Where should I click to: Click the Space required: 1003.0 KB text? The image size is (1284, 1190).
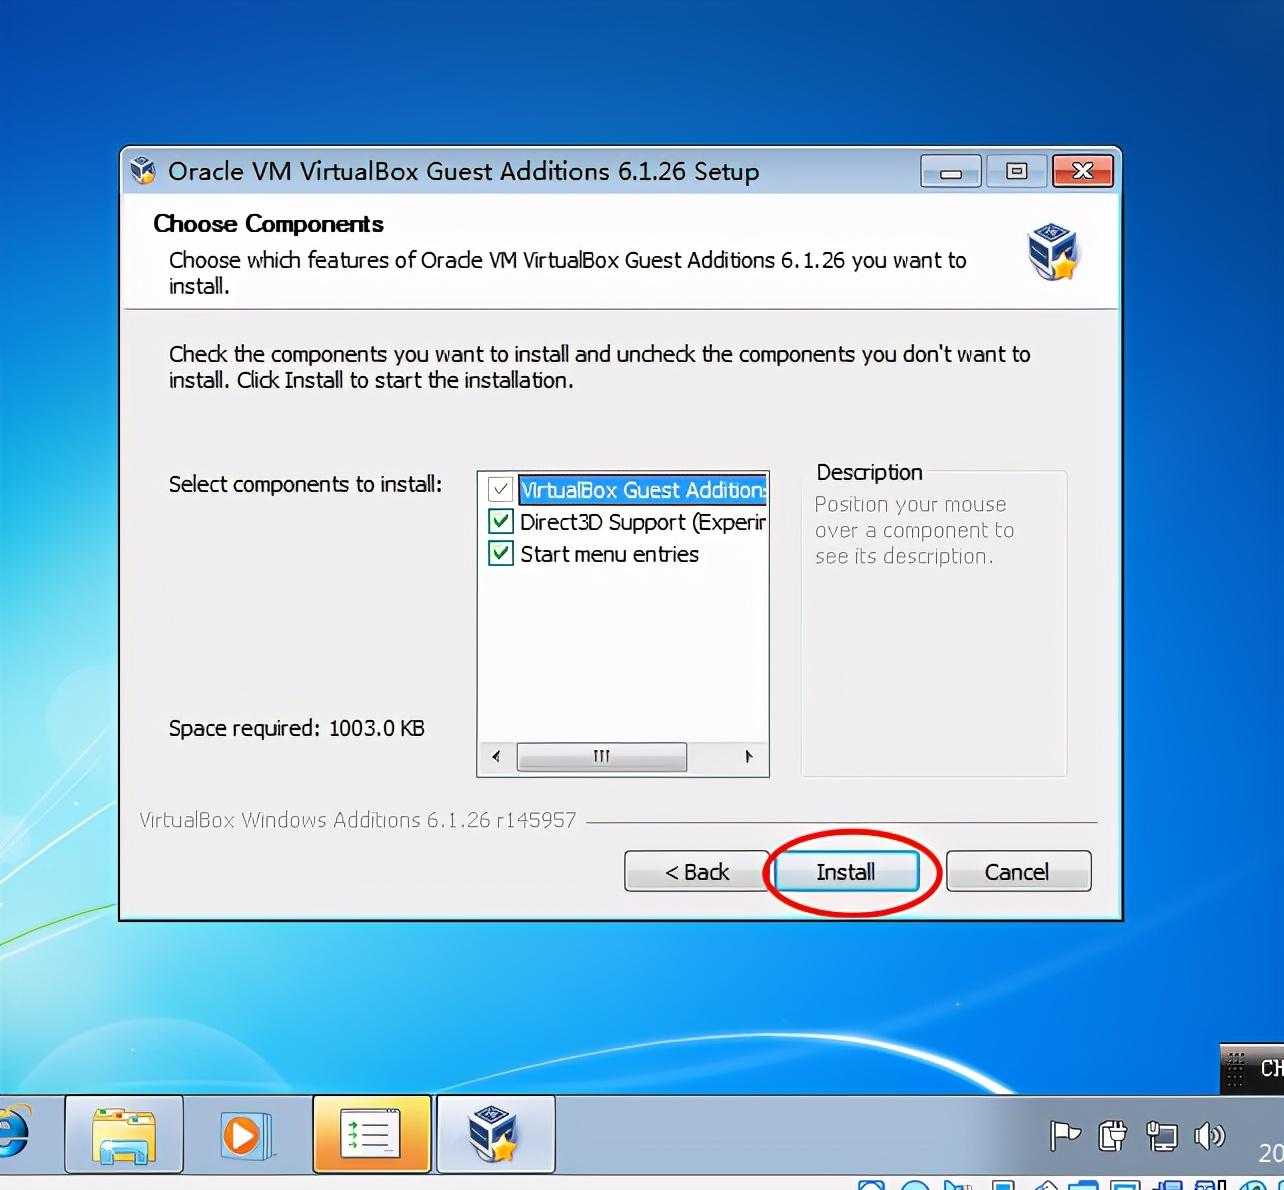coord(297,728)
